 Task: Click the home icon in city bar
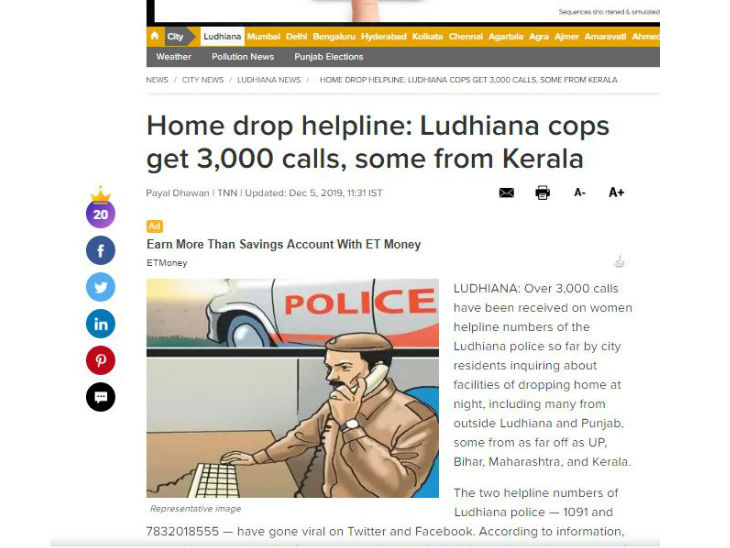coord(155,36)
